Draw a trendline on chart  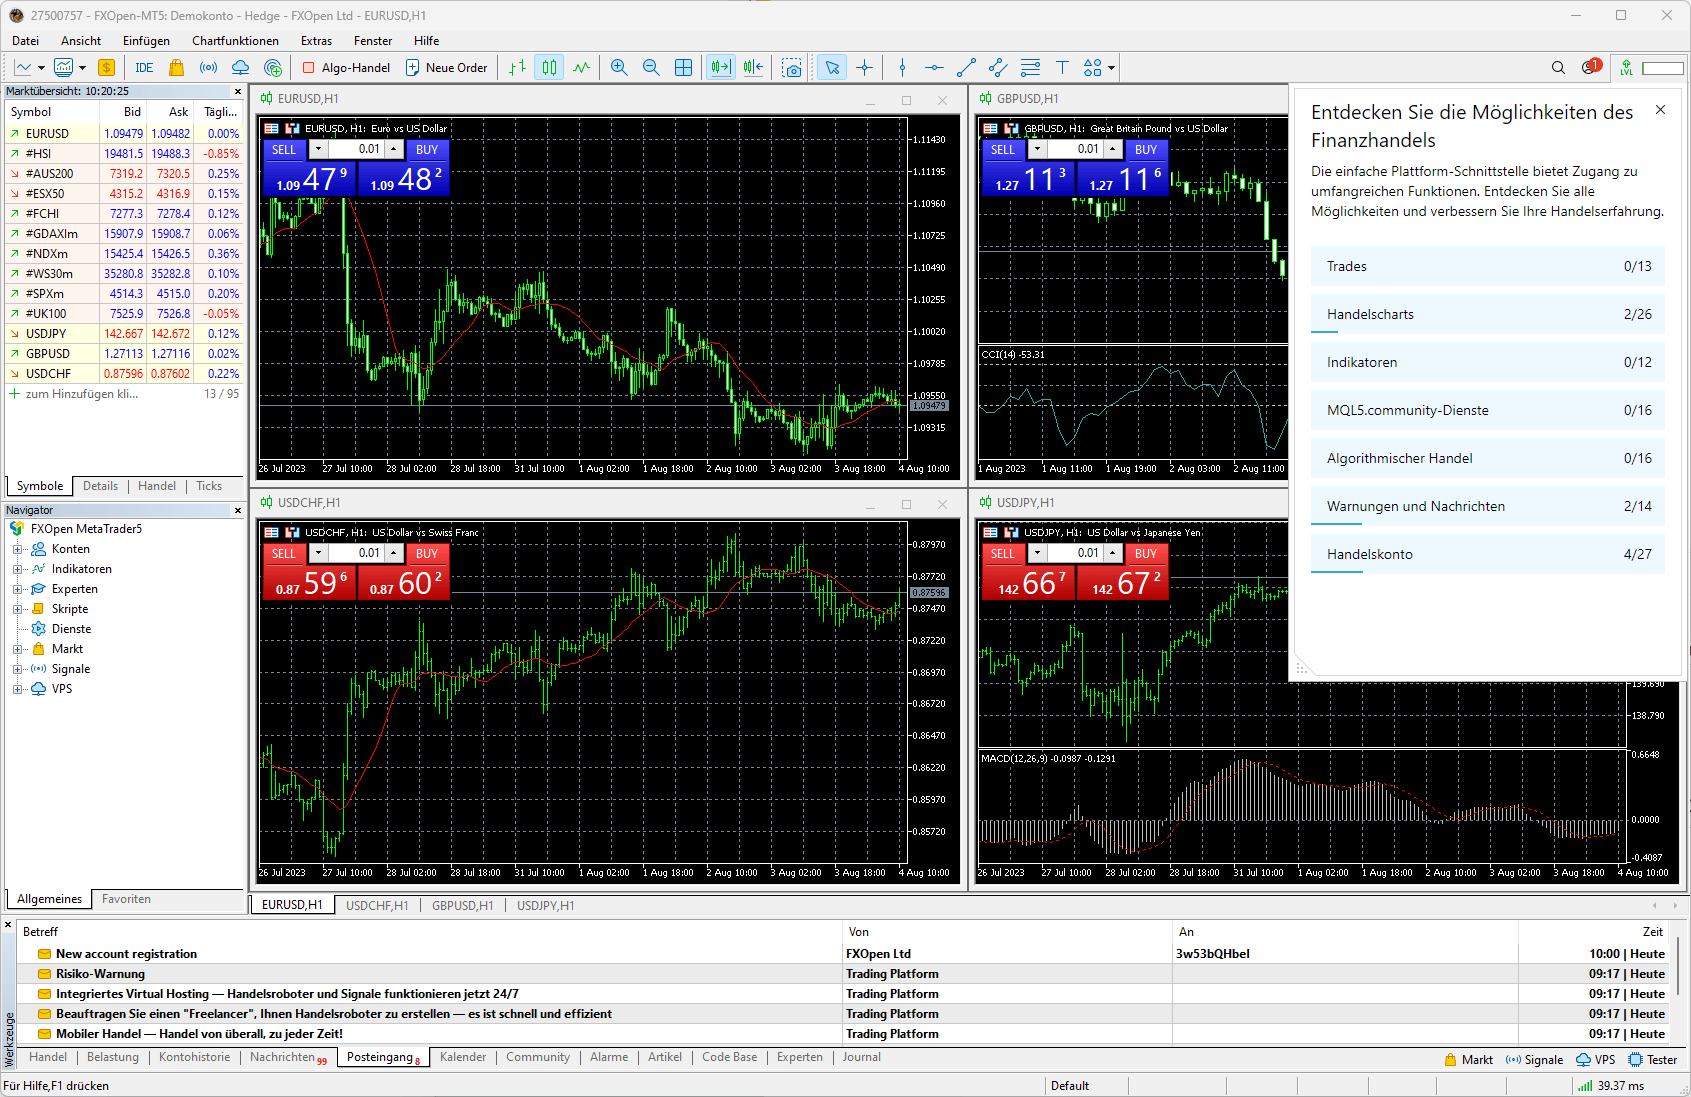coord(966,68)
